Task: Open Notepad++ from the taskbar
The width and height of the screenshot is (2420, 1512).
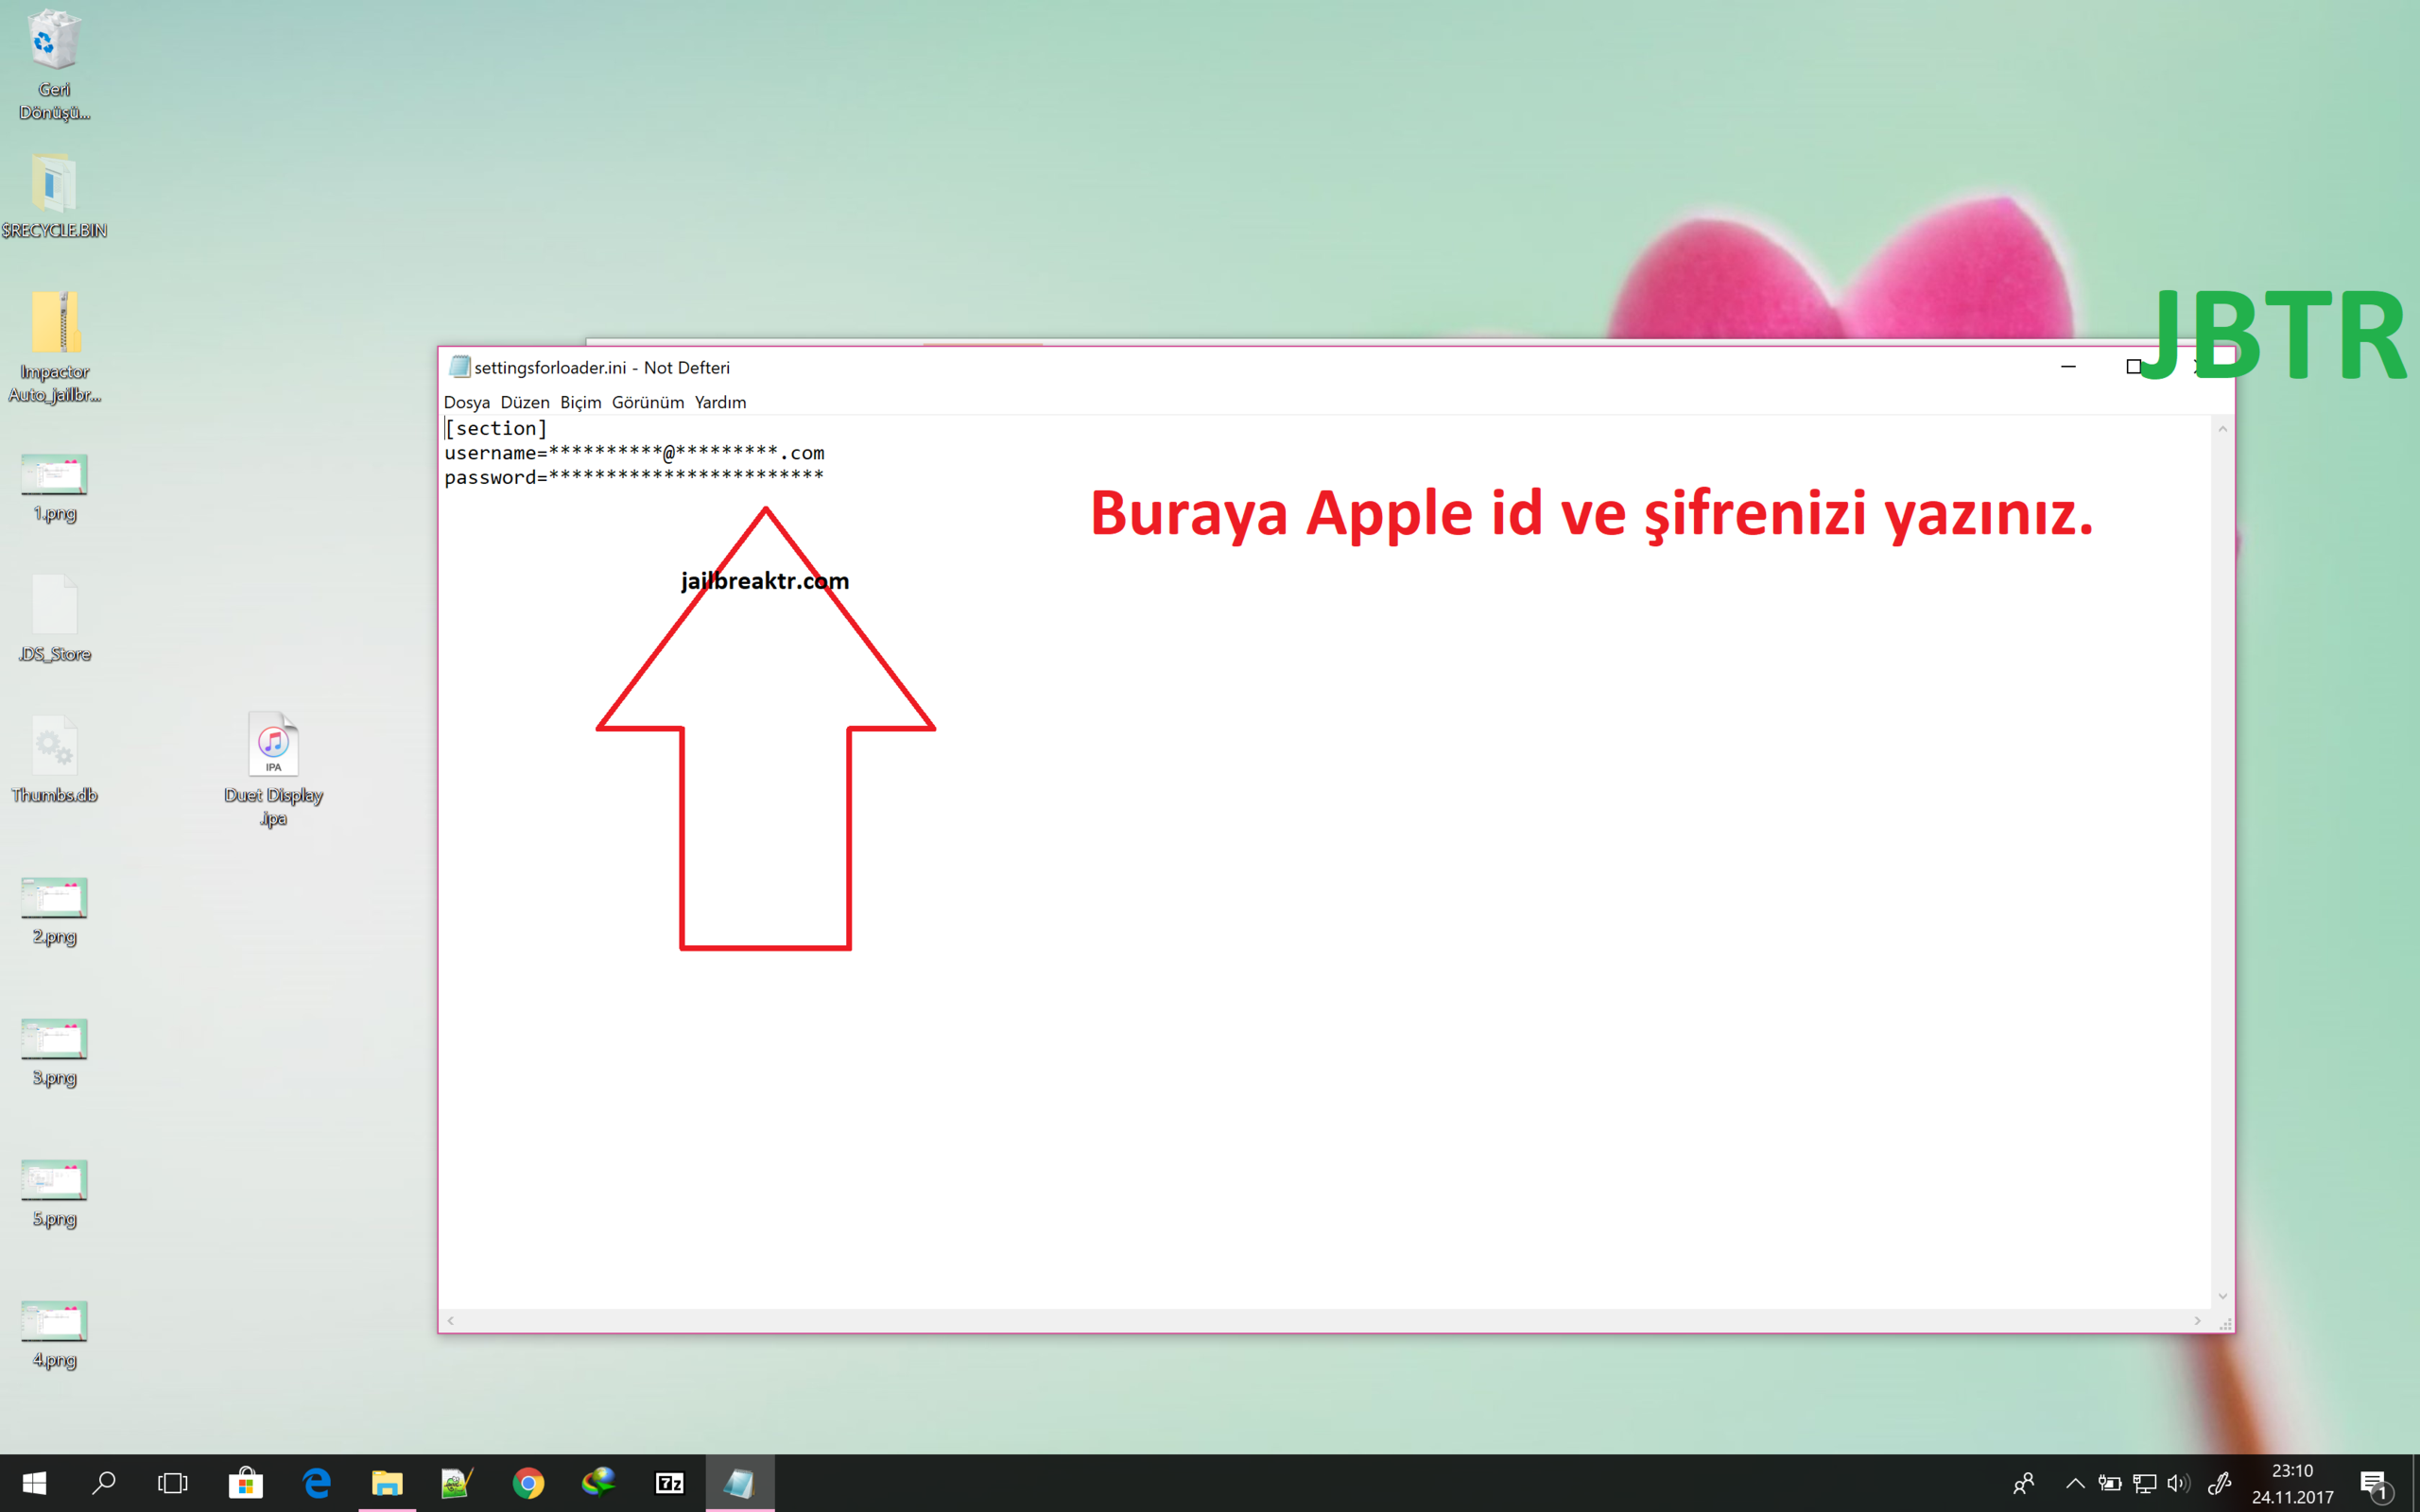Action: pyautogui.click(x=458, y=1484)
